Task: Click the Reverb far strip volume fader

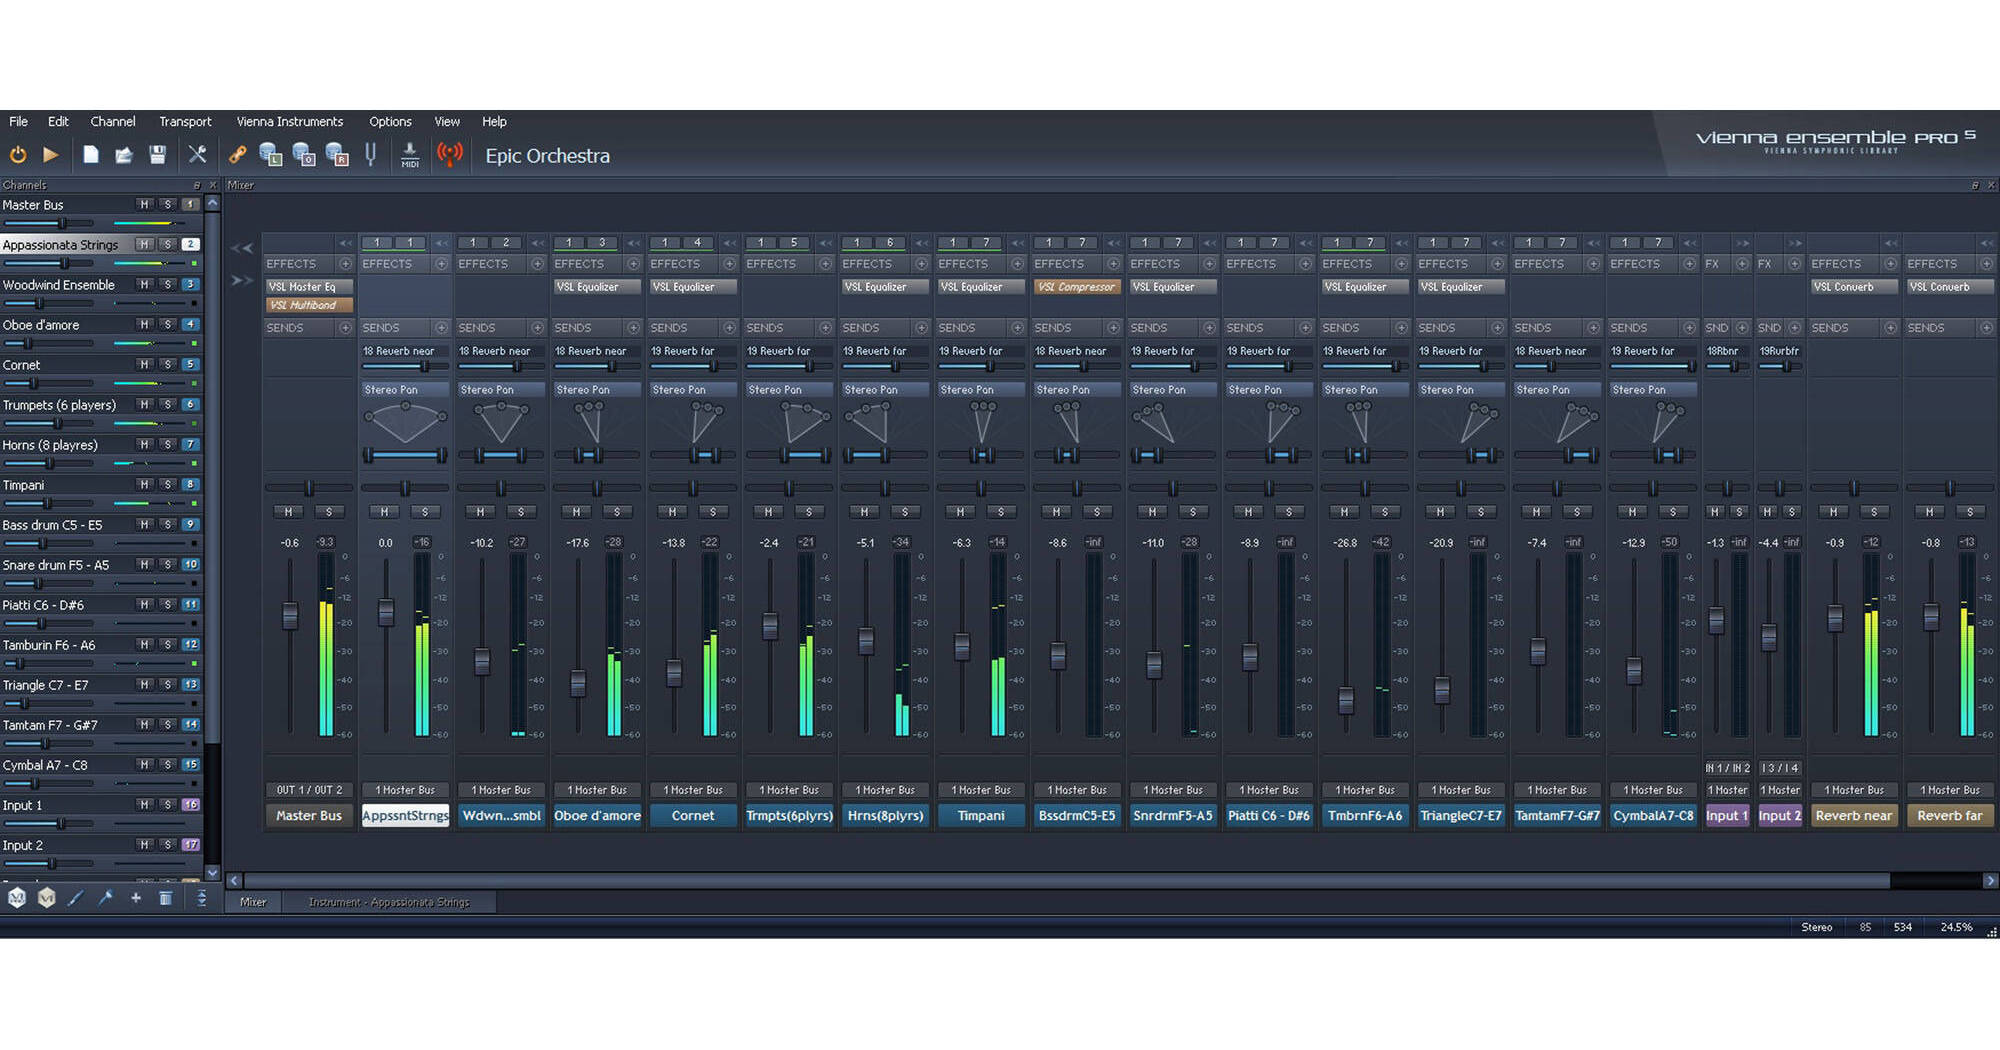Action: pyautogui.click(x=1931, y=617)
